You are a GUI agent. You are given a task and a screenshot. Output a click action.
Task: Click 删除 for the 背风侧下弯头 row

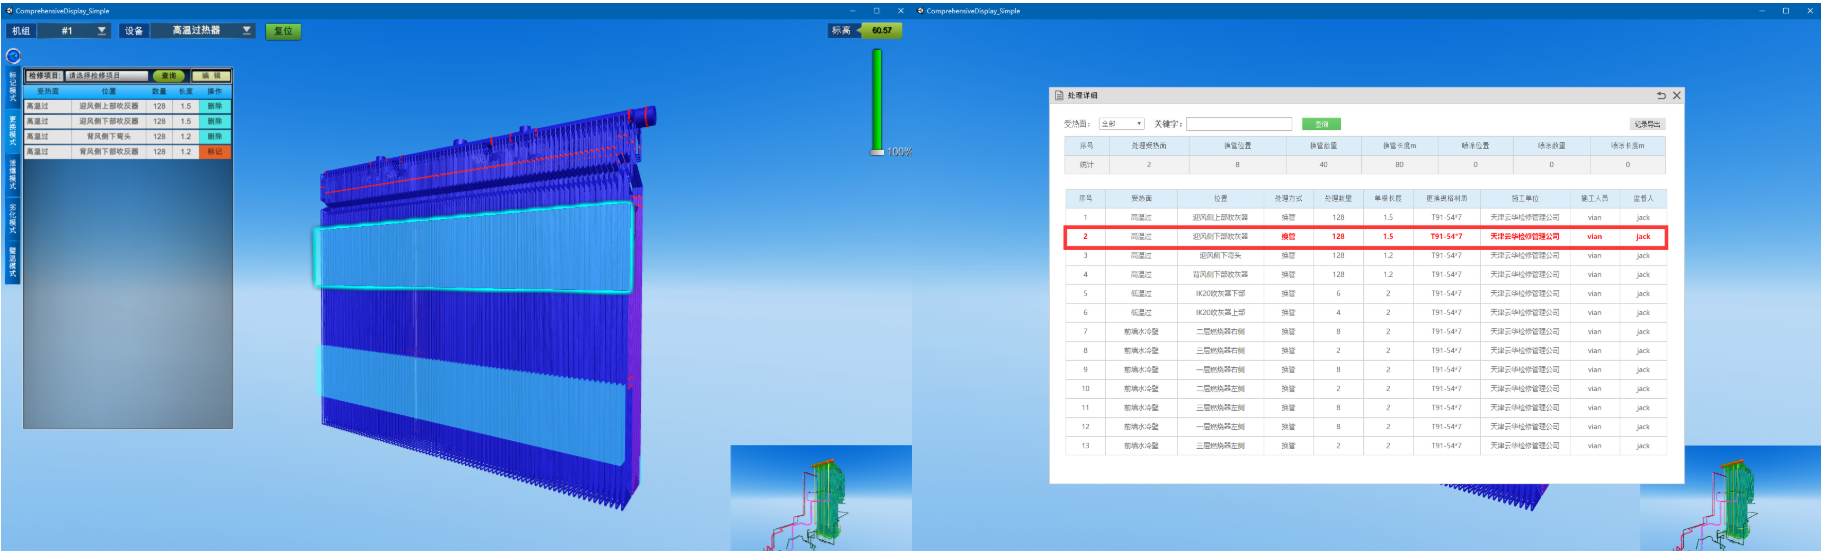215,137
